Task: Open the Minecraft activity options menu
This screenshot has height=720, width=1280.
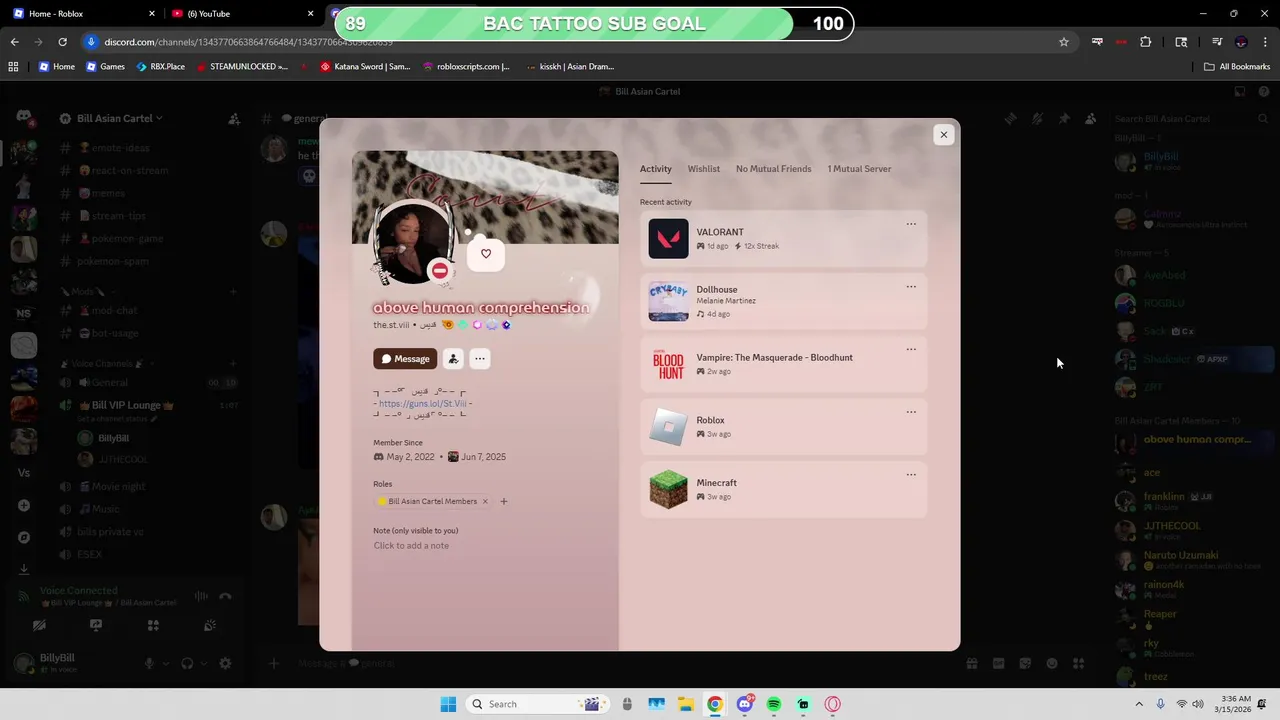Action: click(911, 475)
